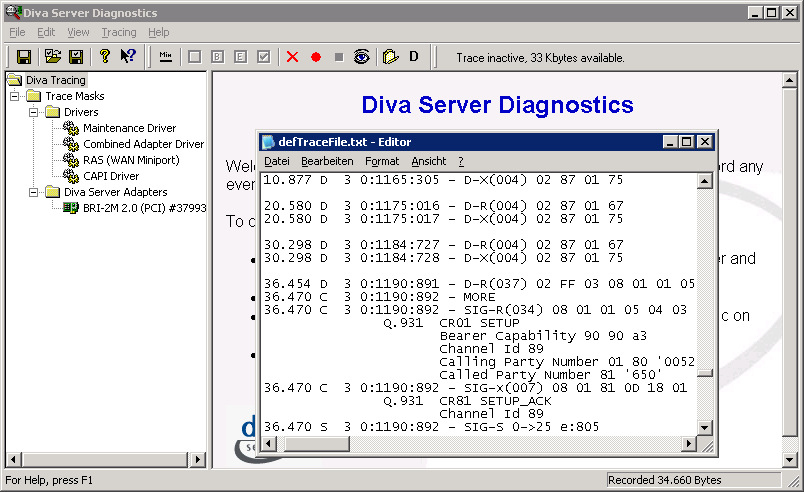This screenshot has width=804, height=492.
Task: Open the load trace mask folder icon
Action: [52, 56]
